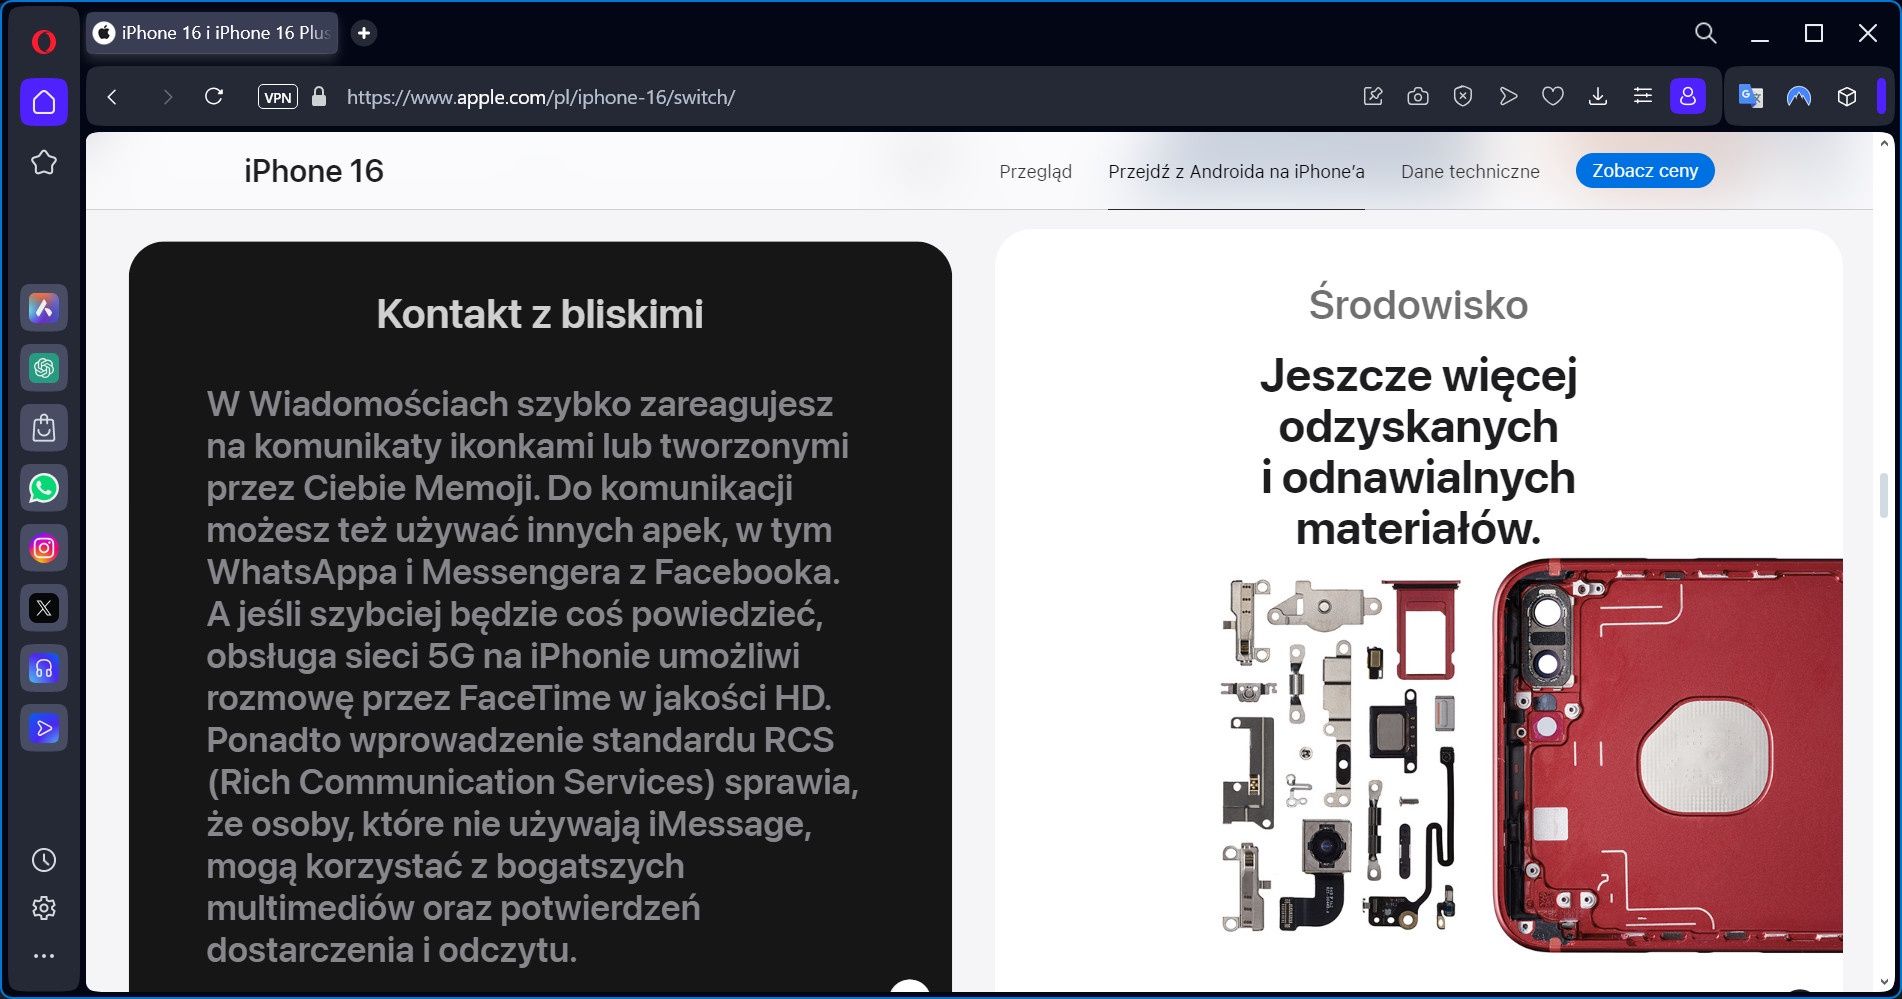Open the Extensions cube menu
This screenshot has height=999, width=1902.
1847,97
